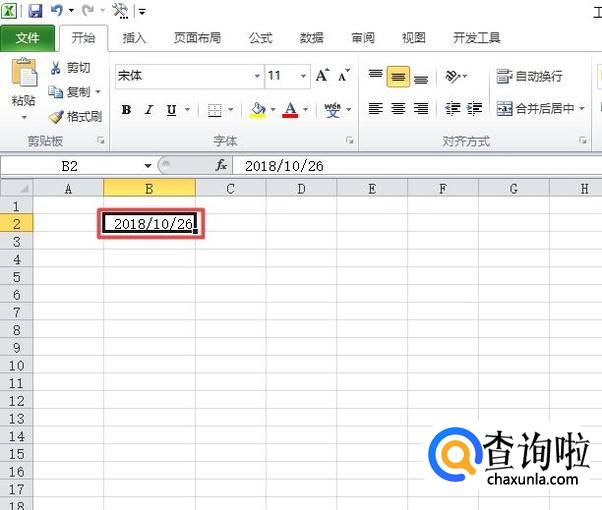Toggle Wrap Text (自动换行)
The image size is (602, 510).
pos(529,76)
